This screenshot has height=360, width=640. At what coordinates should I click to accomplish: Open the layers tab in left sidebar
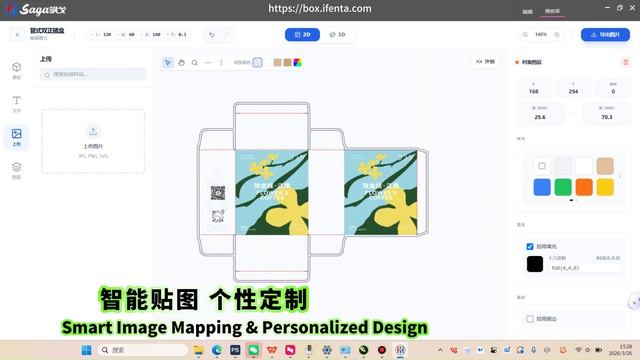click(16, 171)
